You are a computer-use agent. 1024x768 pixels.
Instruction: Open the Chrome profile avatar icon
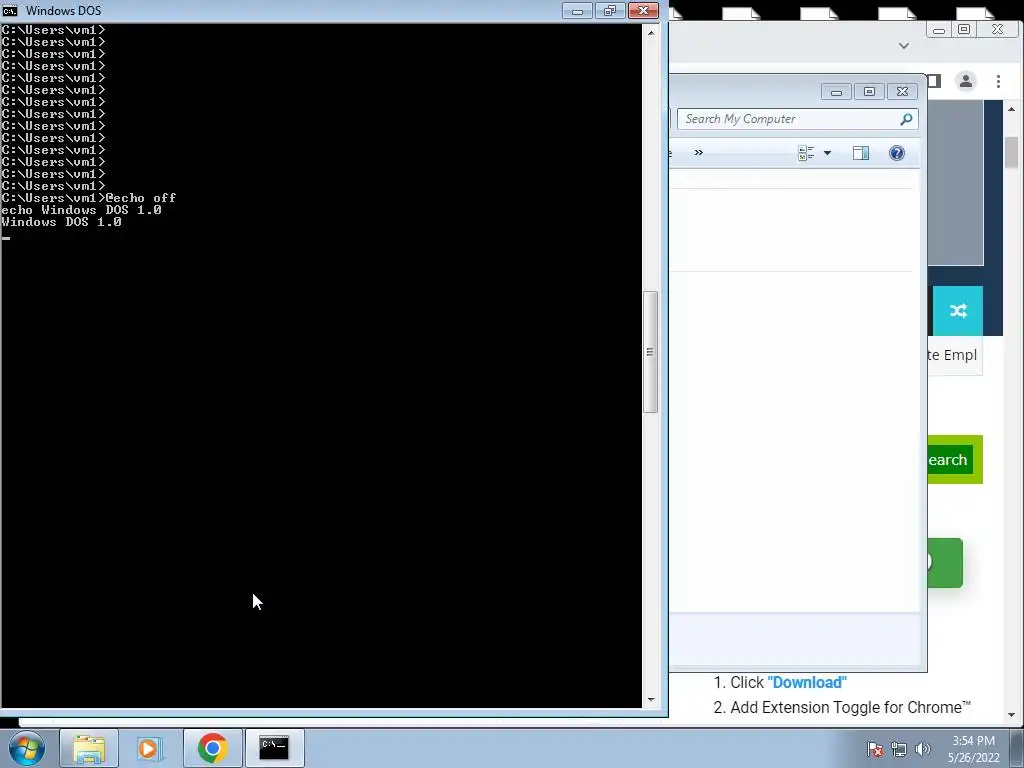965,81
